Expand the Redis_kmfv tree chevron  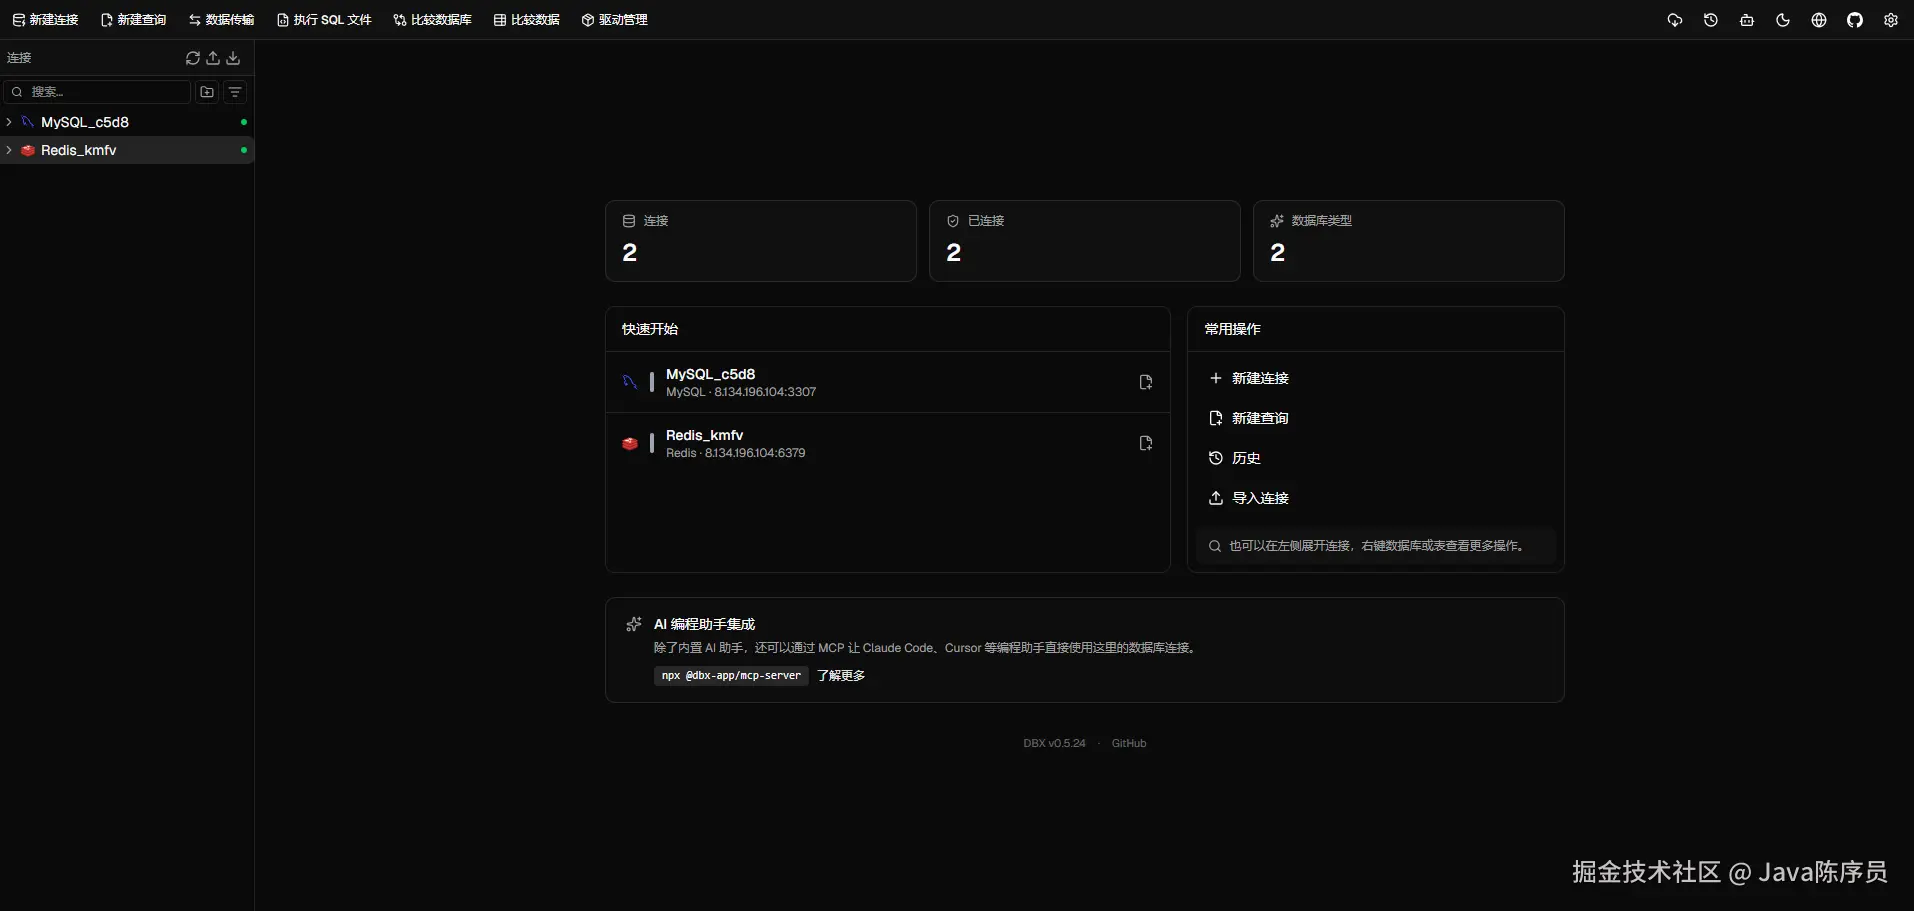coord(9,150)
